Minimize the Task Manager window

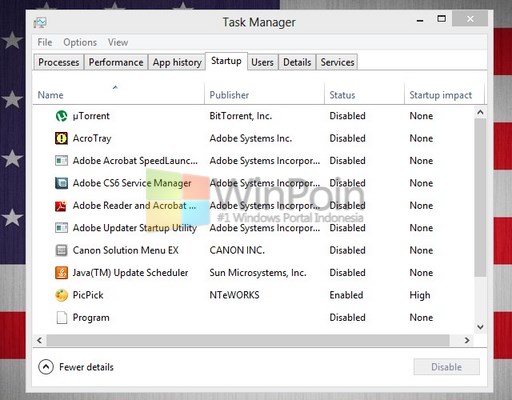[x=420, y=20]
